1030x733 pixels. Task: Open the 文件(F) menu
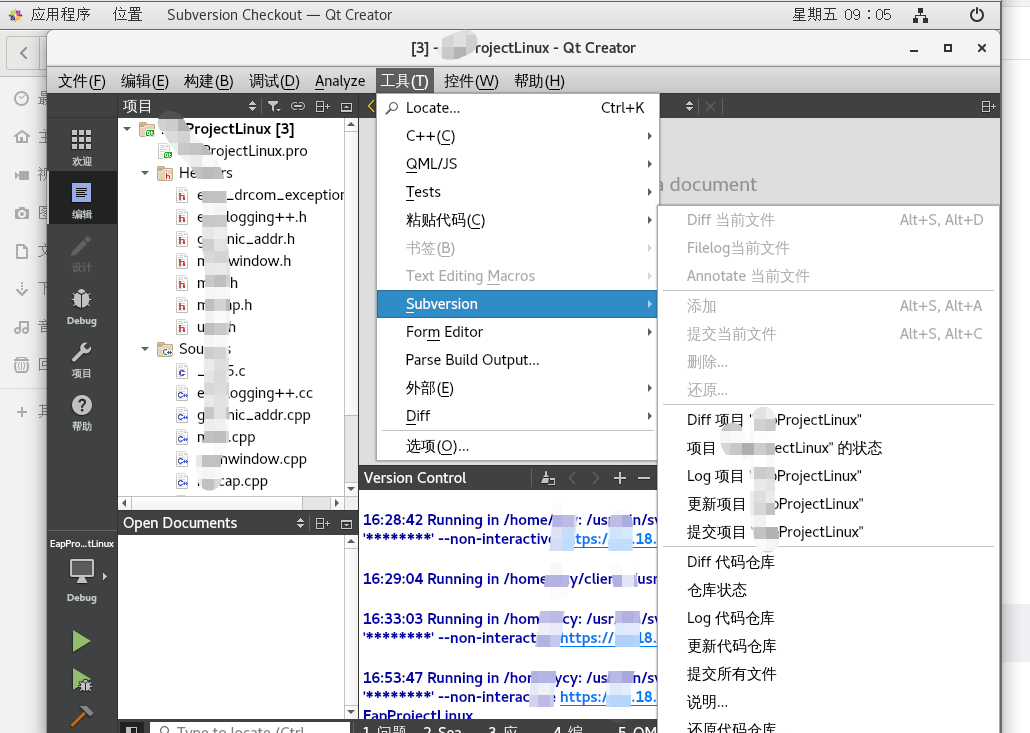pyautogui.click(x=81, y=81)
